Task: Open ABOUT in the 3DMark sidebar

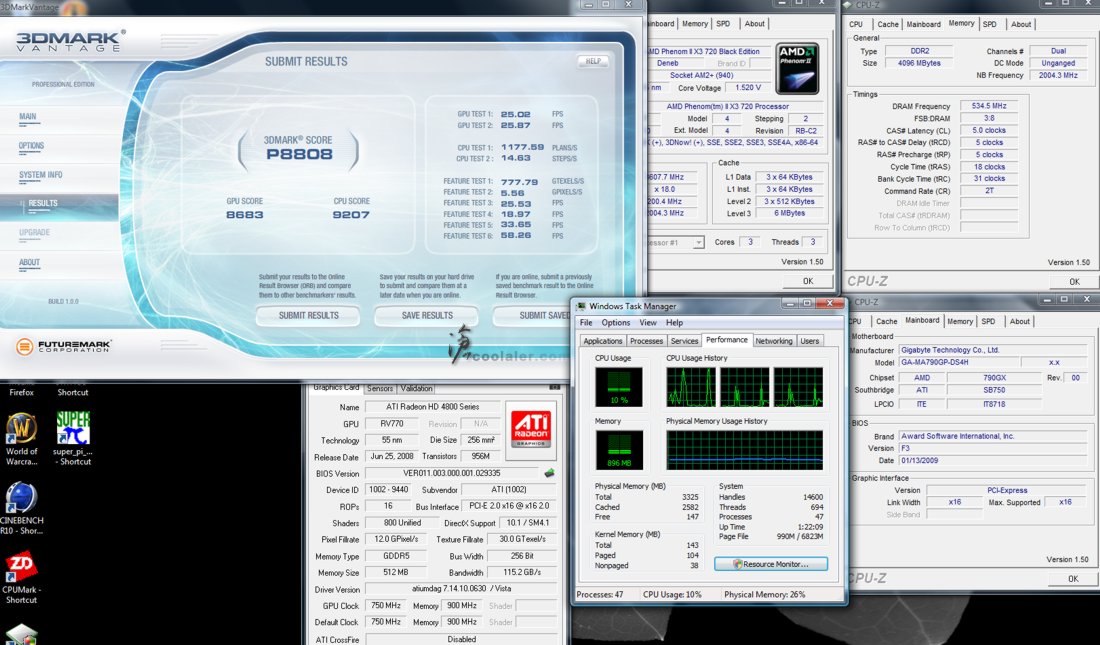Action: 29,262
